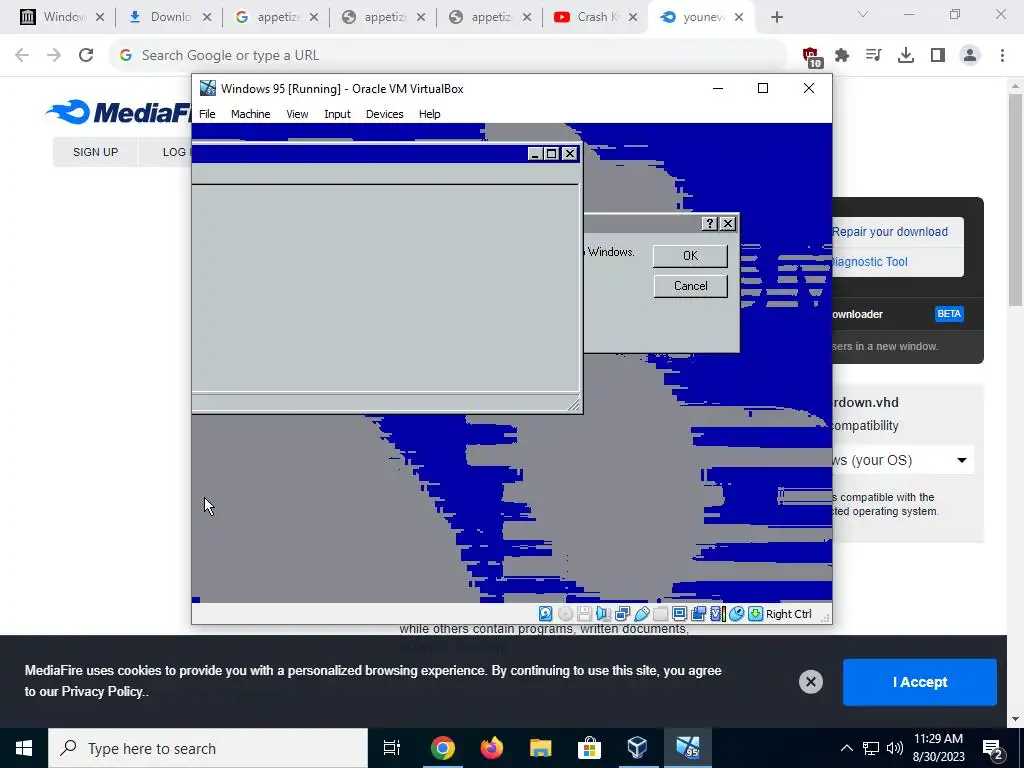Click the optical disc icon in VirtualBox status bar
1024x768 pixels.
coord(566,614)
